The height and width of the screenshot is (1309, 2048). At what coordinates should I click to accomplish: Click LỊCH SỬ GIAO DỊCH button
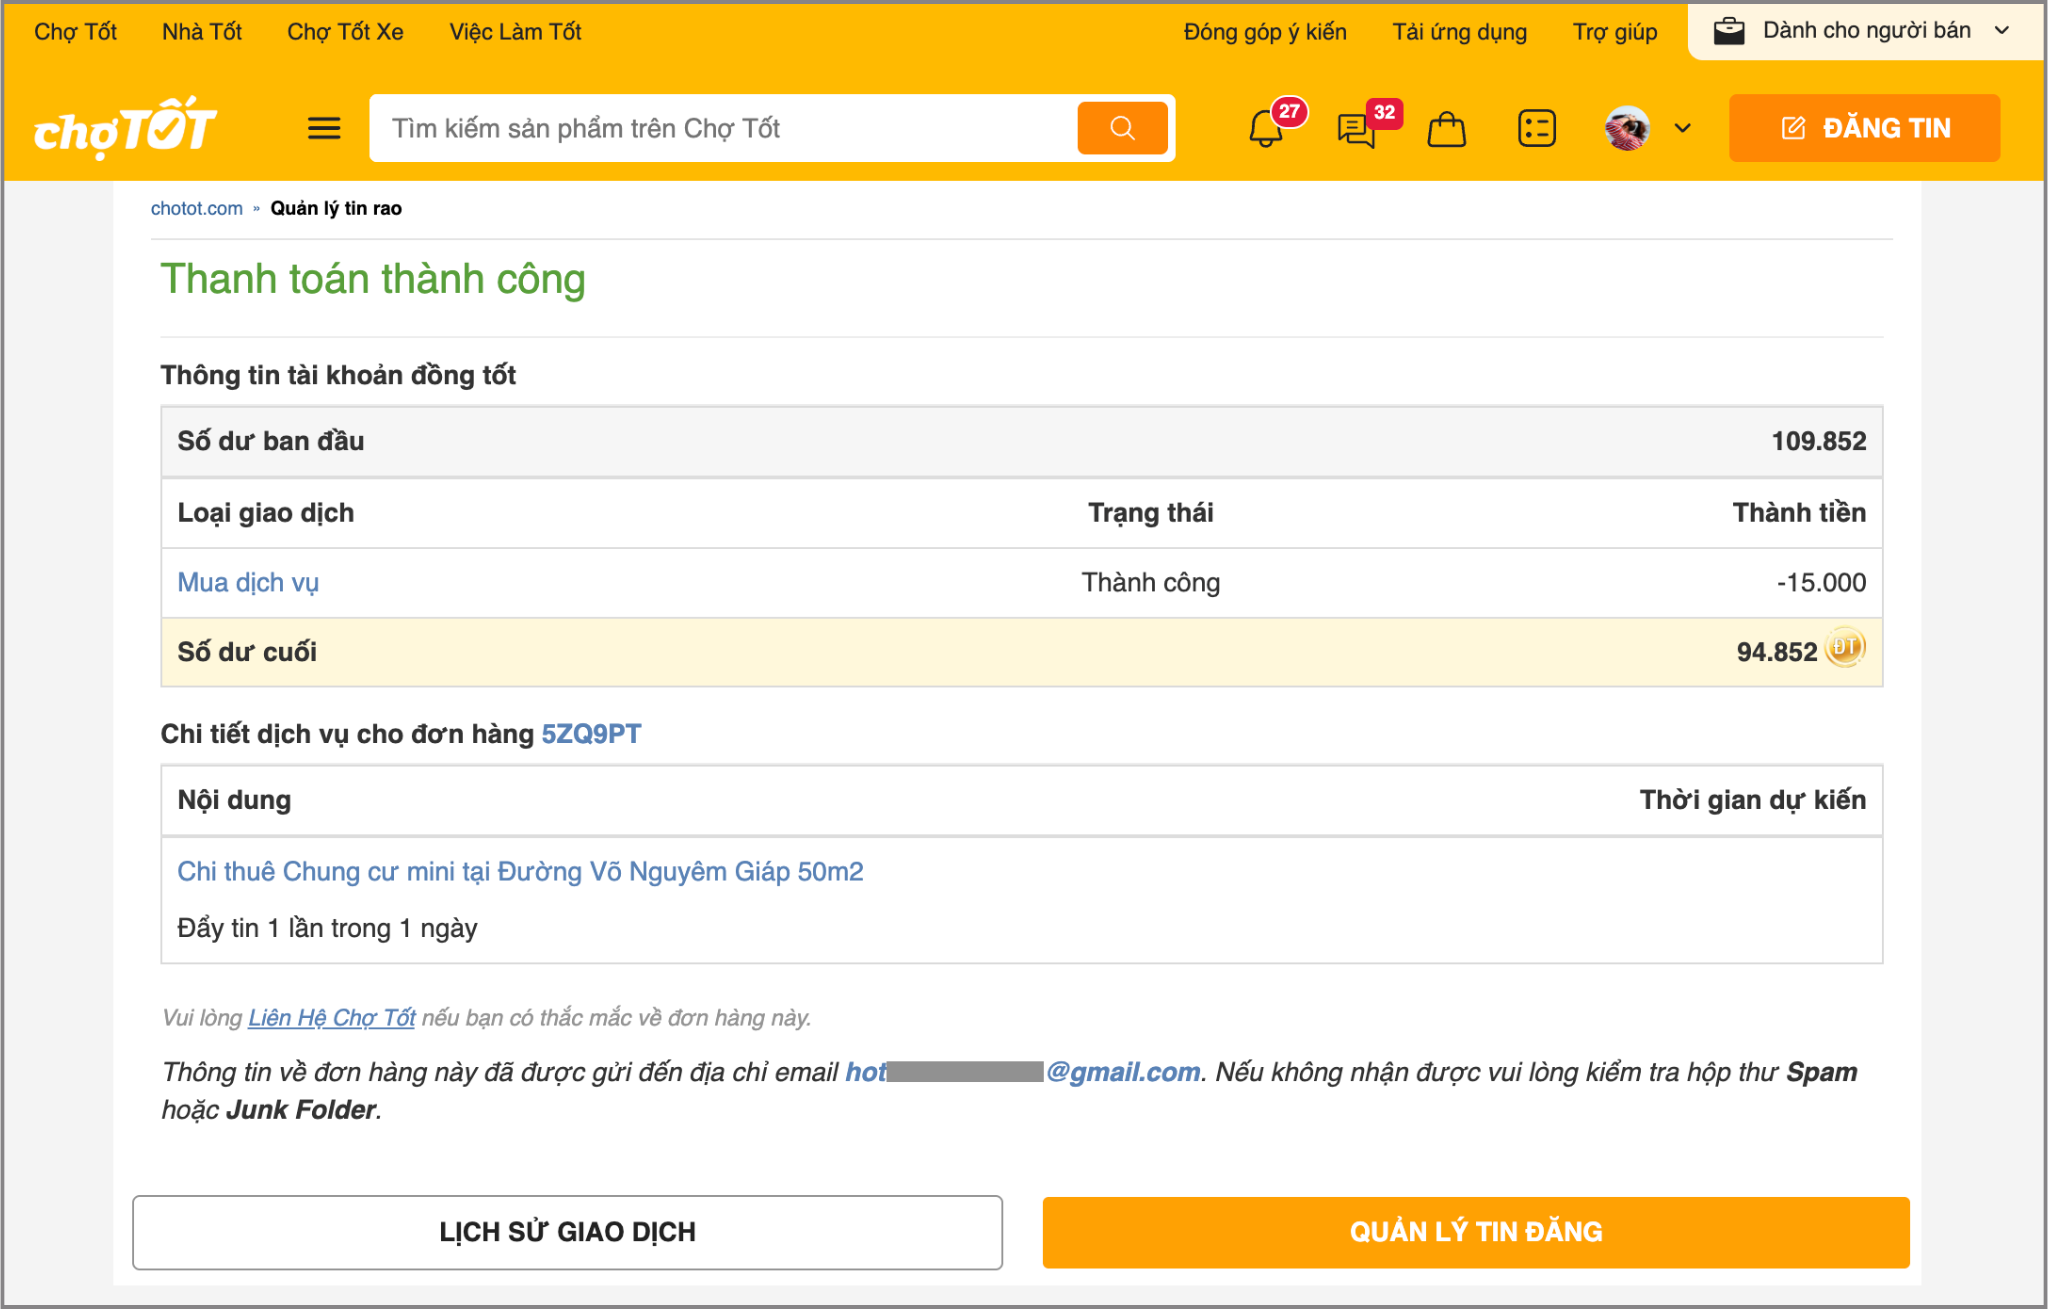[x=567, y=1232]
